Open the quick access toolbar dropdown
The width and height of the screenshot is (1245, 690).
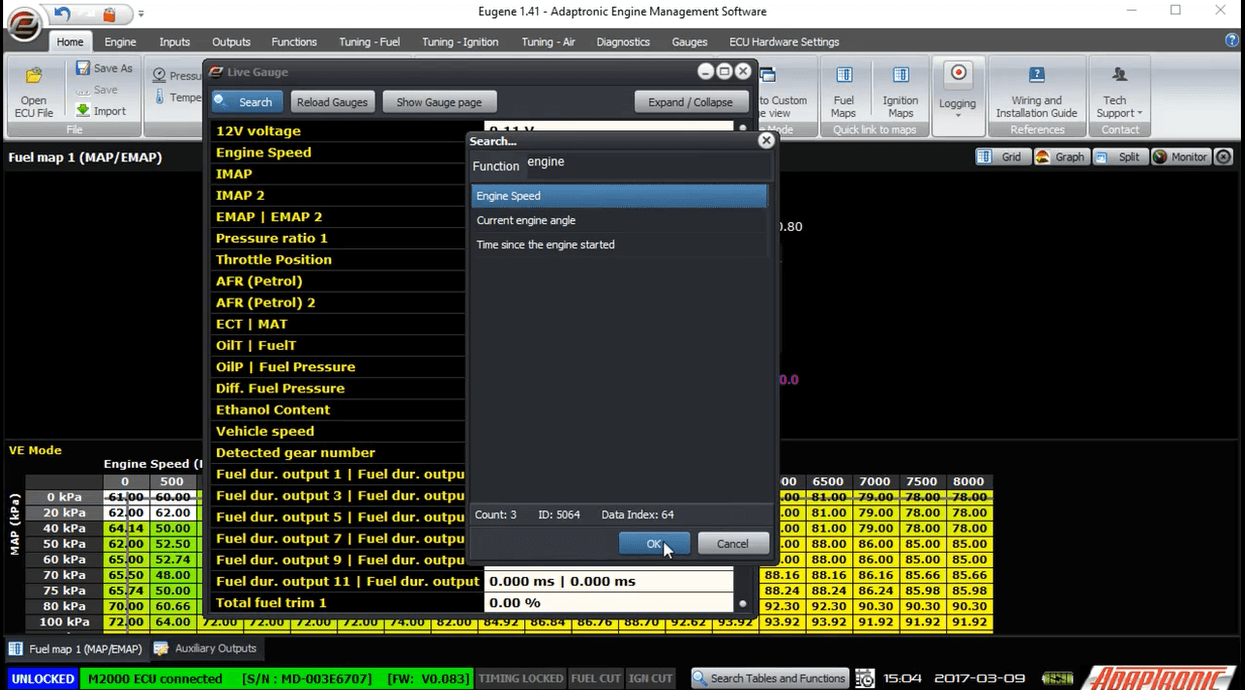pos(141,14)
